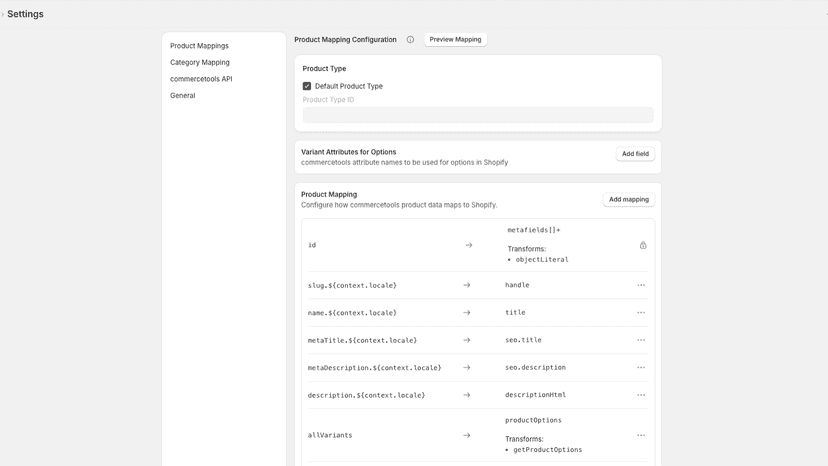
Task: Click the descriptionHtml target text
Action: click(535, 395)
